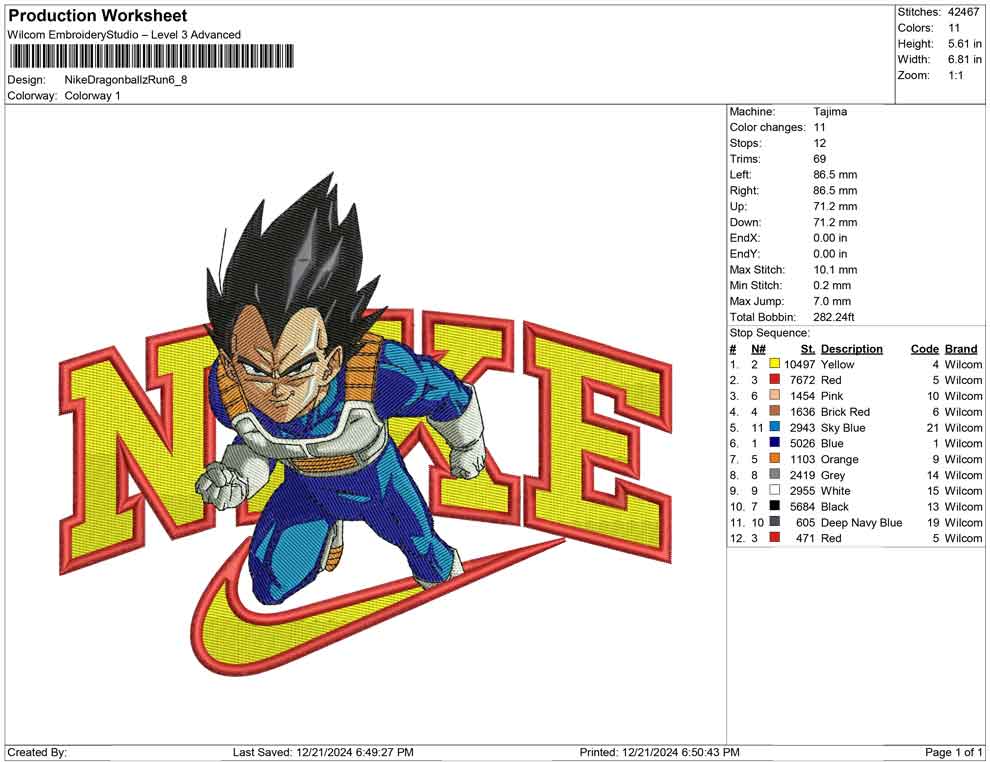Click the 'Stop Sequence:' label

(769, 333)
